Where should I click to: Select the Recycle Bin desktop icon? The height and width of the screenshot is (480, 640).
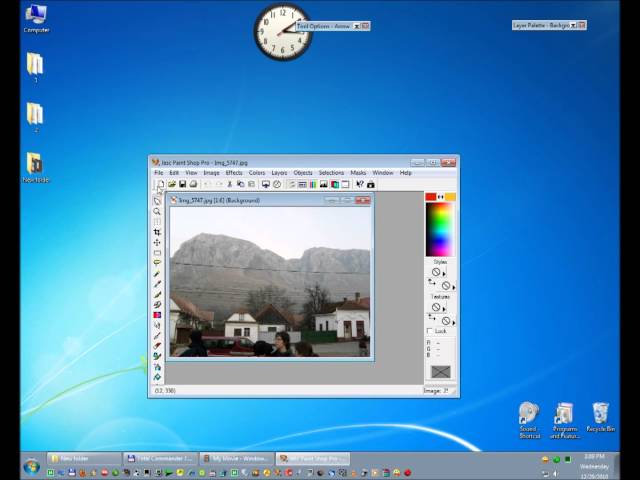600,417
